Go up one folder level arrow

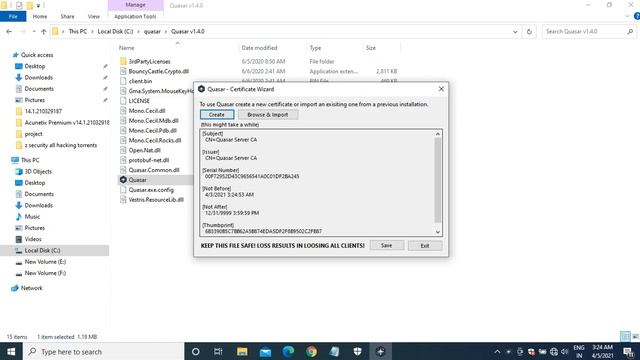tap(44, 31)
